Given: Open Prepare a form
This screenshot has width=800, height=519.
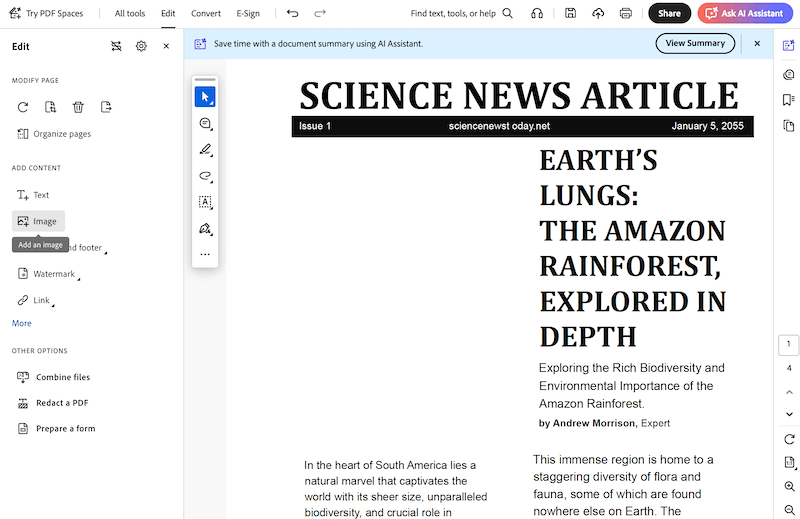Looking at the screenshot, I should point(56,429).
